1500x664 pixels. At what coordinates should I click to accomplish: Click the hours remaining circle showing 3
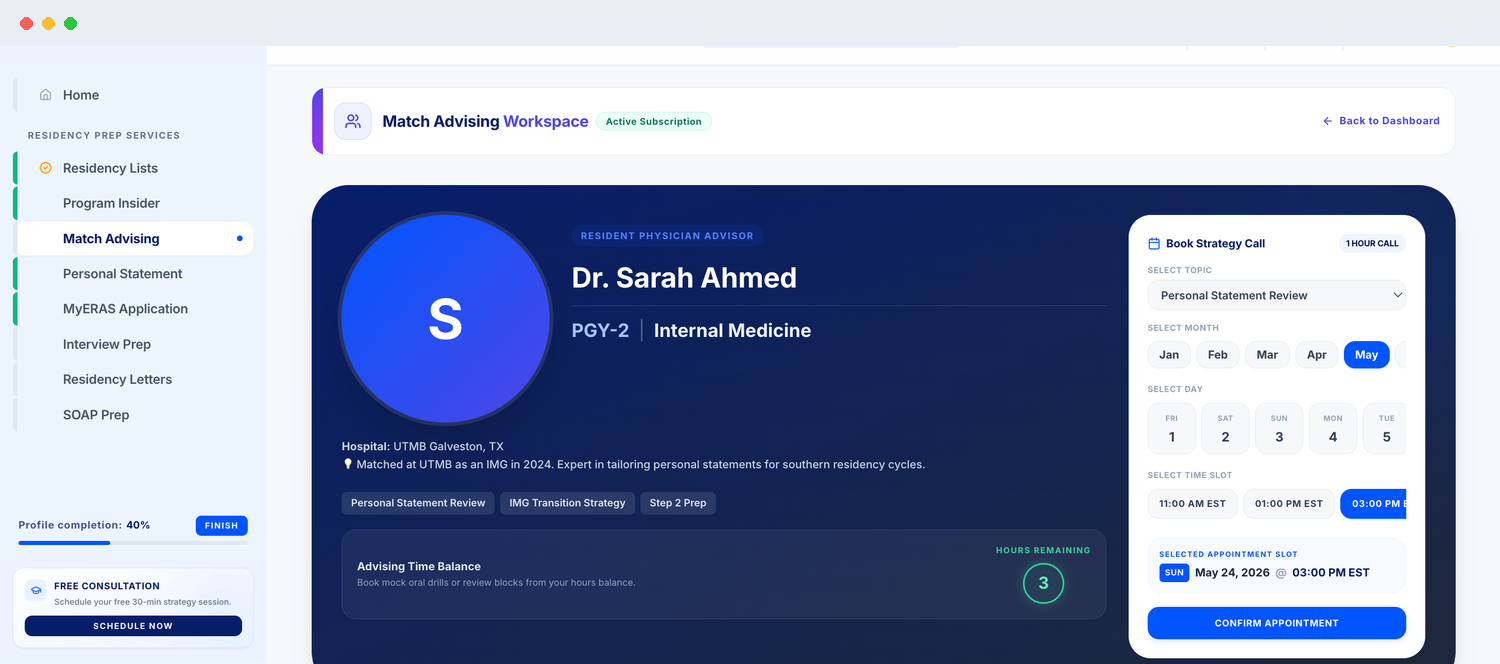point(1043,583)
